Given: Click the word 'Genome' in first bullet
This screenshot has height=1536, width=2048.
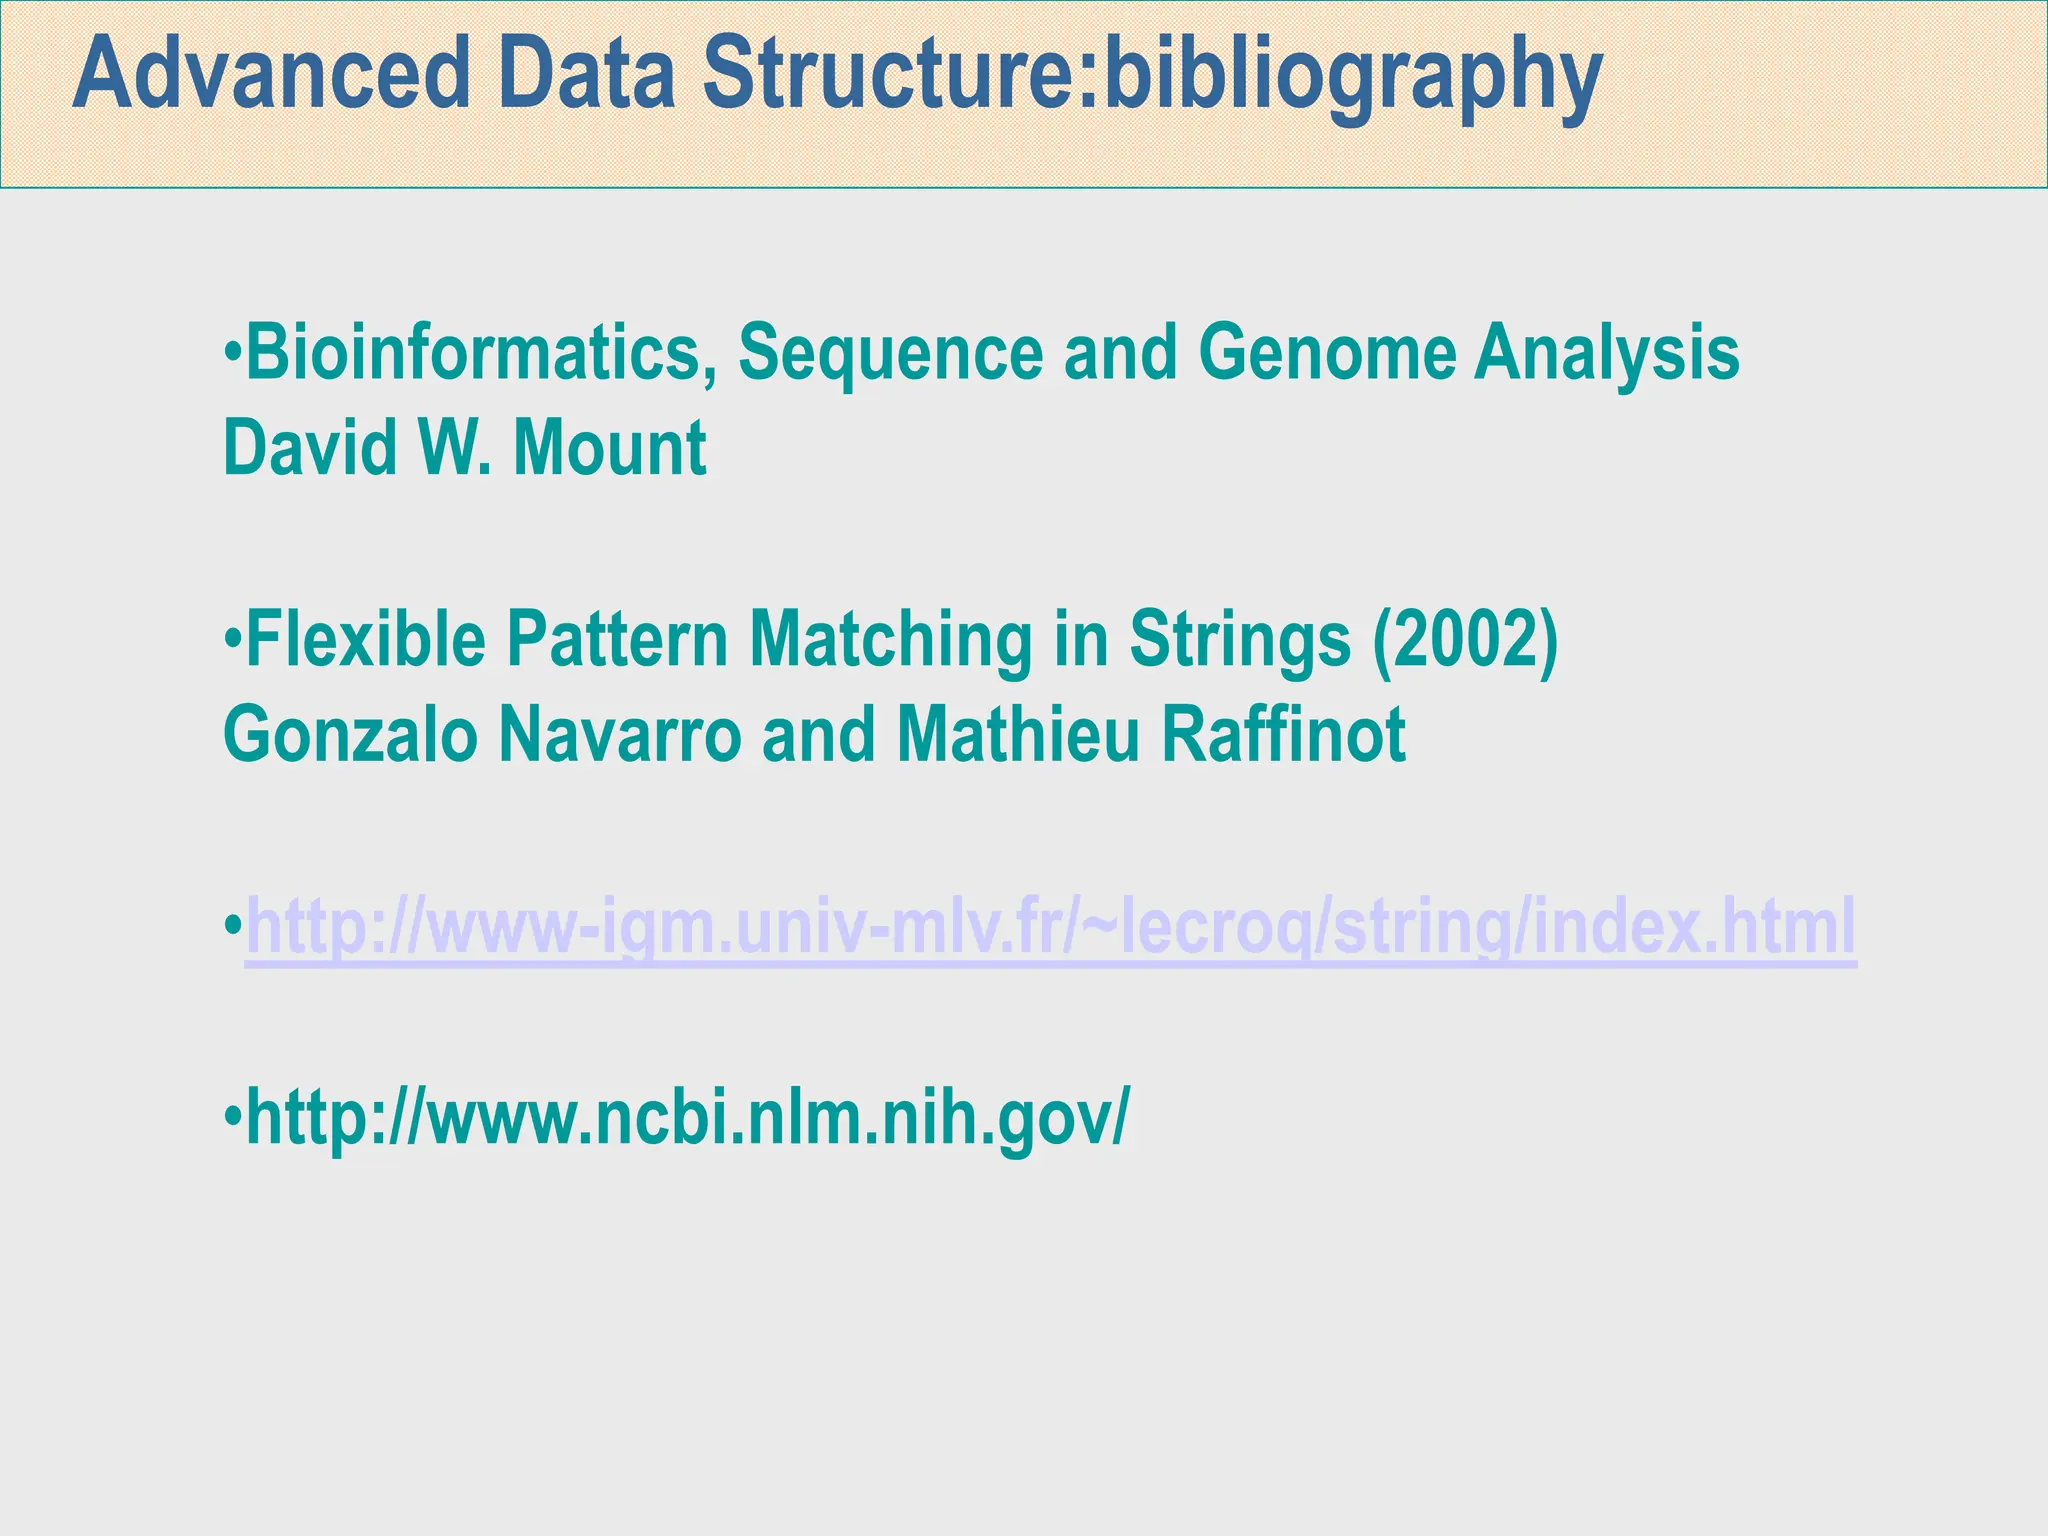Looking at the screenshot, I should point(1327,352).
